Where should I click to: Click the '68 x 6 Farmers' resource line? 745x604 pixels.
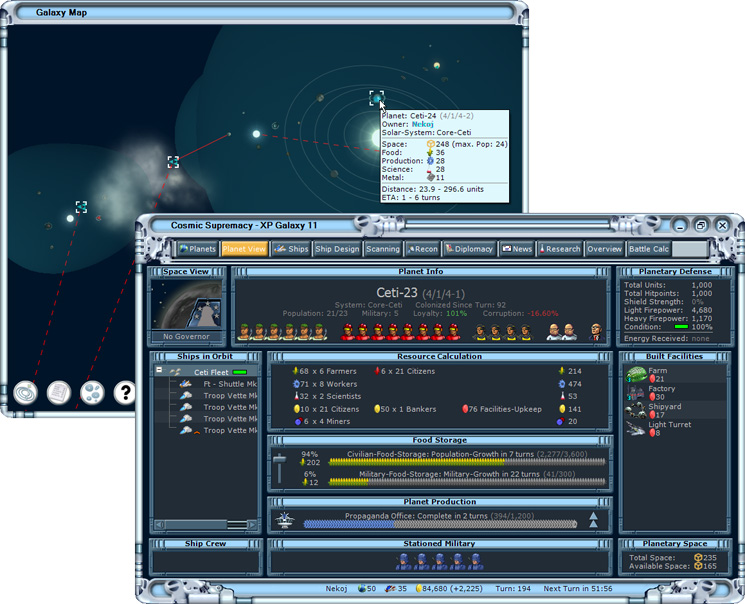tap(325, 371)
